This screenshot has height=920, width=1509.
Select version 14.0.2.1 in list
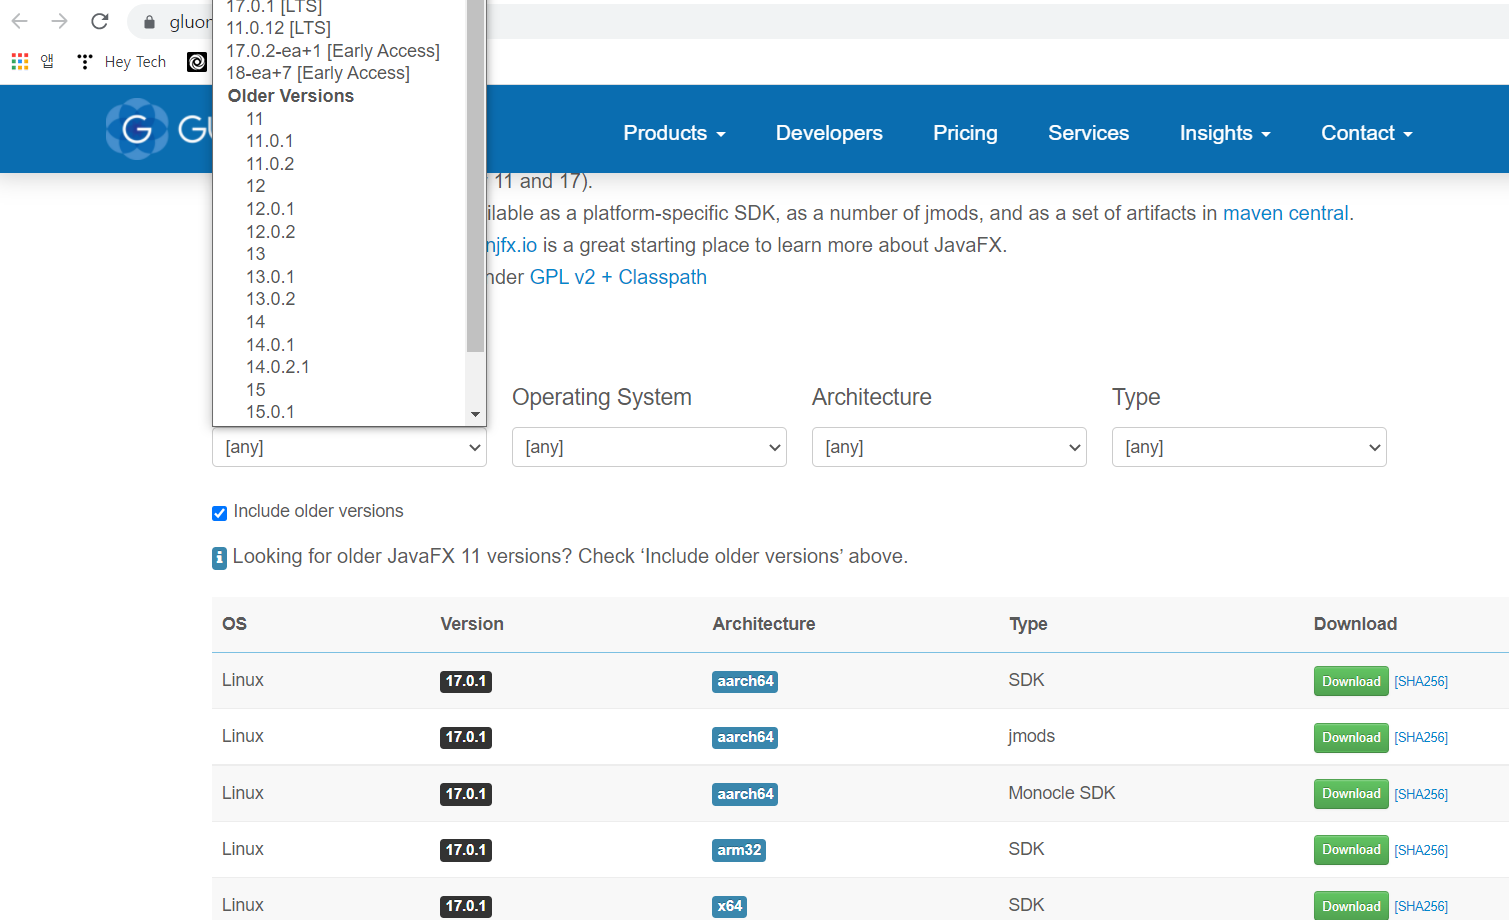point(340,367)
